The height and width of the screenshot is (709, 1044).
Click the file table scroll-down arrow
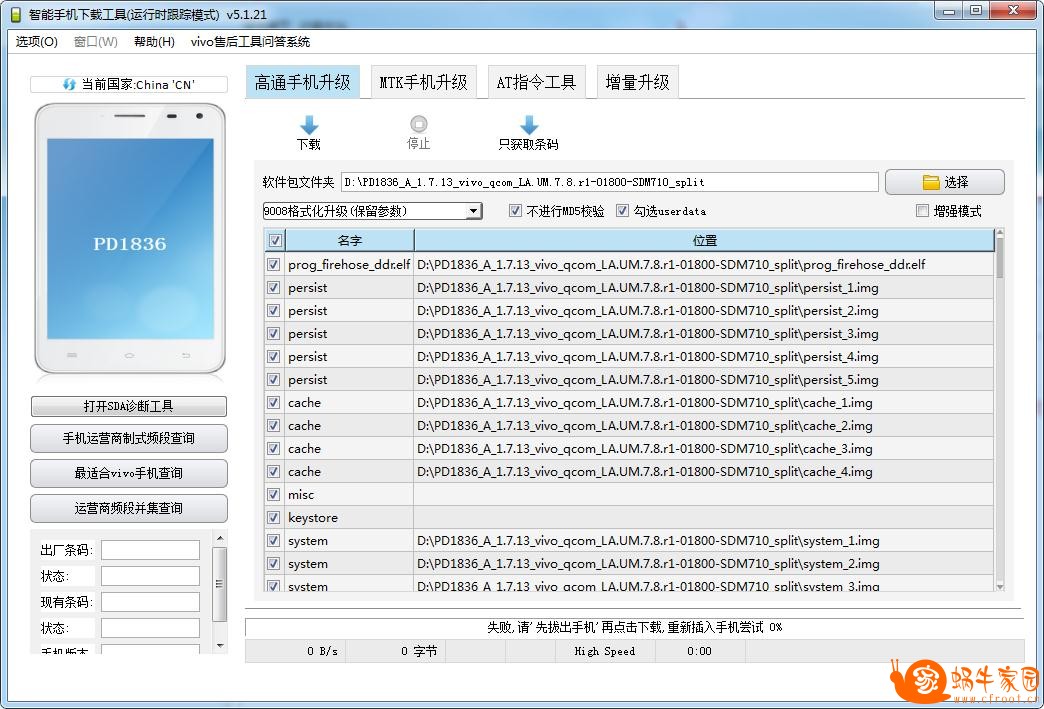pyautogui.click(x=999, y=586)
